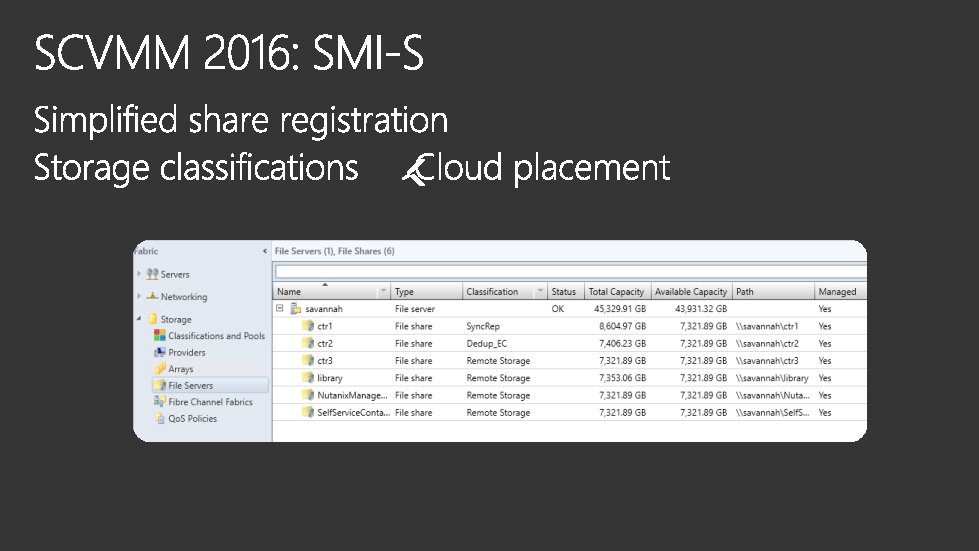Click the File Servers (1), File Shares (6) title

pos(335,251)
